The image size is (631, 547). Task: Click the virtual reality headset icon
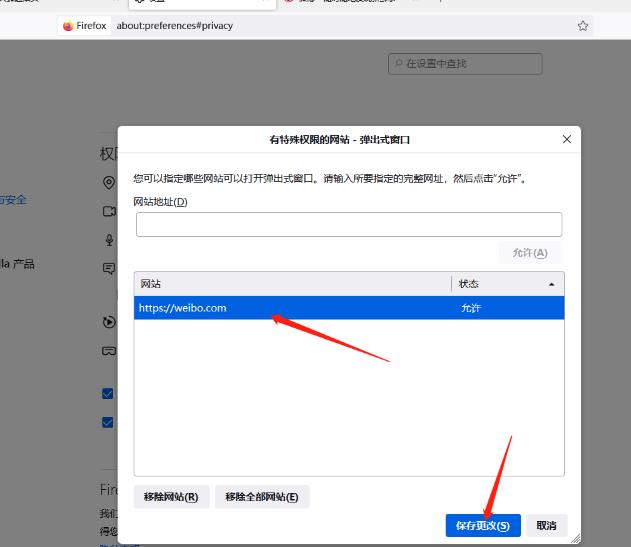[x=109, y=351]
